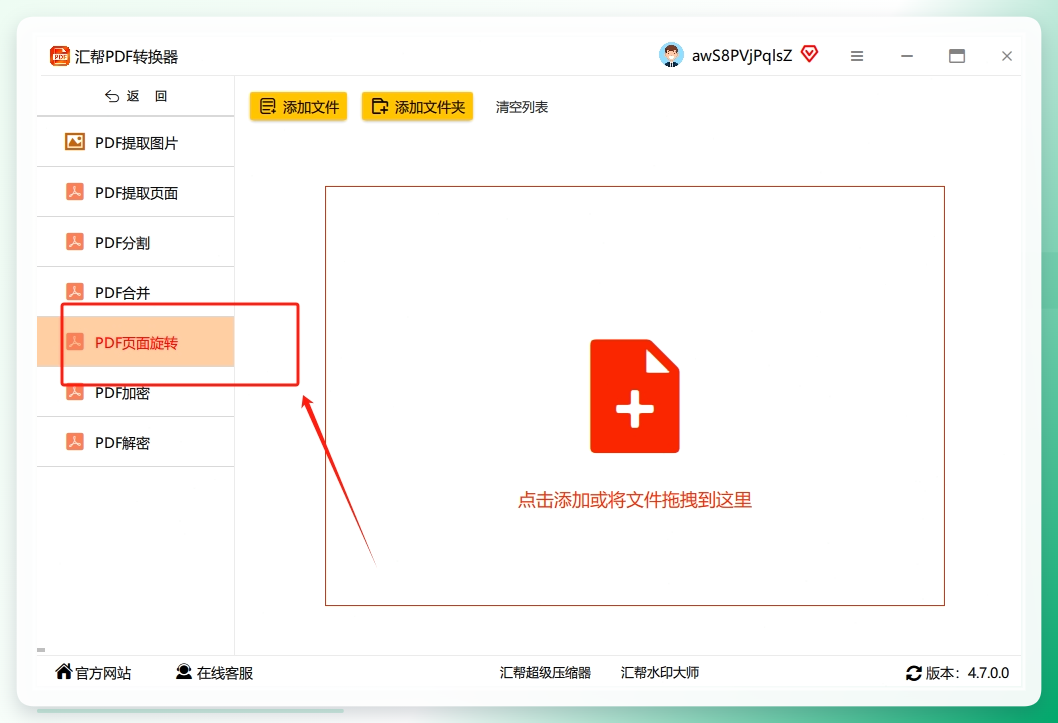Click the PDF icon beside PDF解密
The height and width of the screenshot is (723, 1058).
[75, 442]
